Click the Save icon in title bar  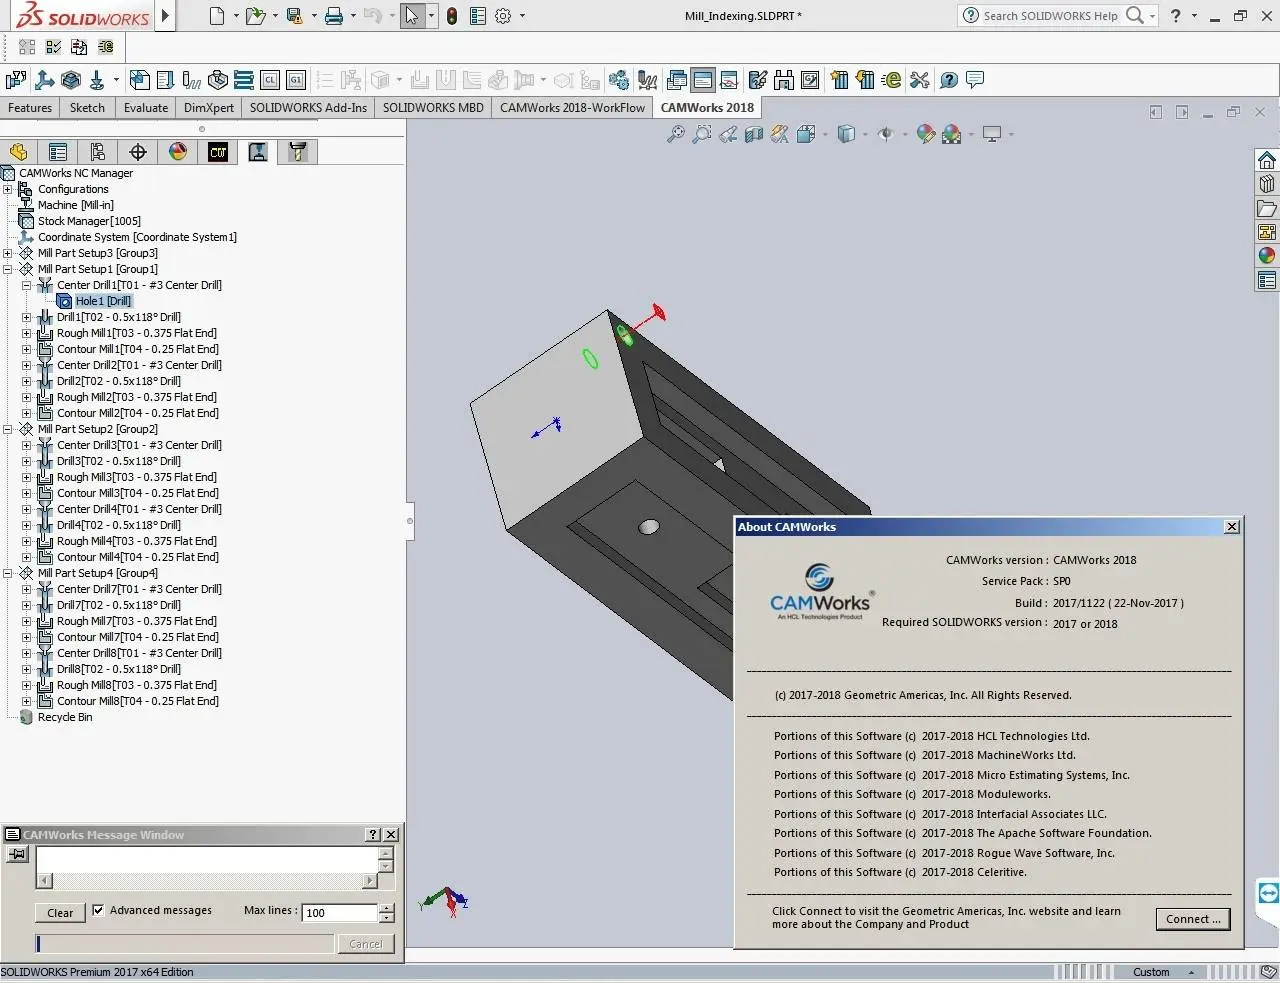tap(294, 16)
